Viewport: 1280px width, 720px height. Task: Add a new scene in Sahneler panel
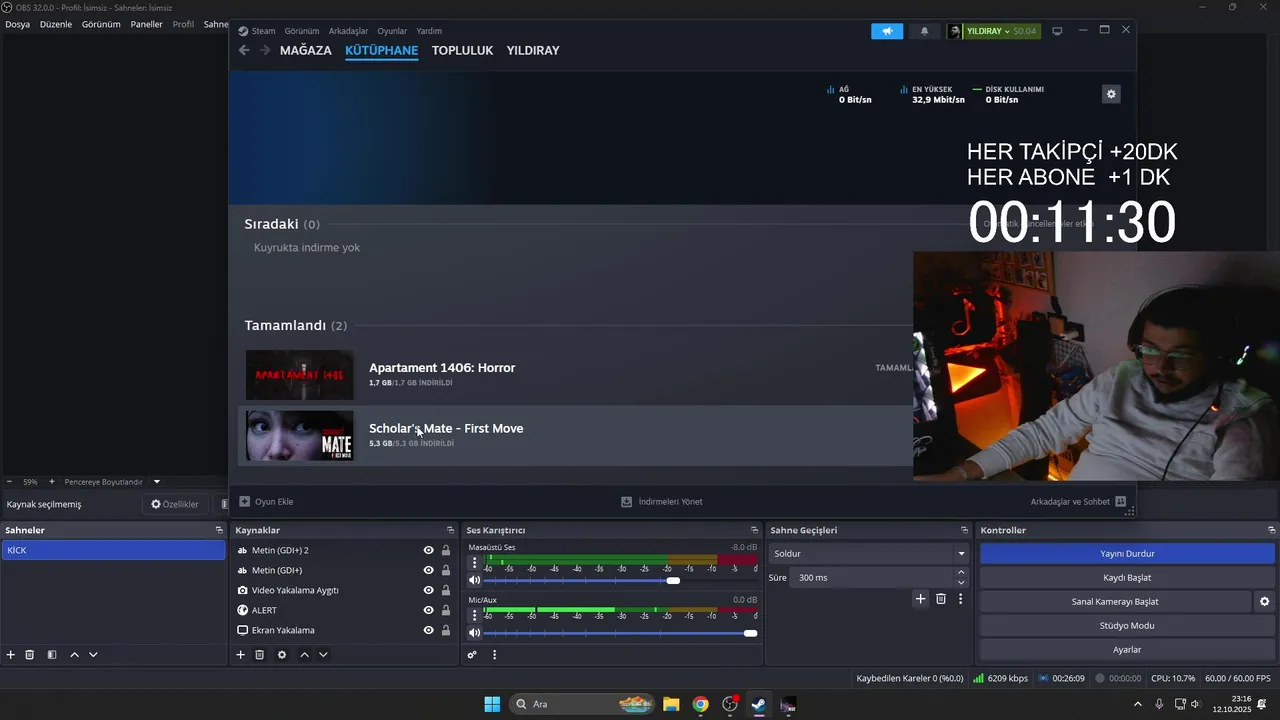click(x=11, y=655)
